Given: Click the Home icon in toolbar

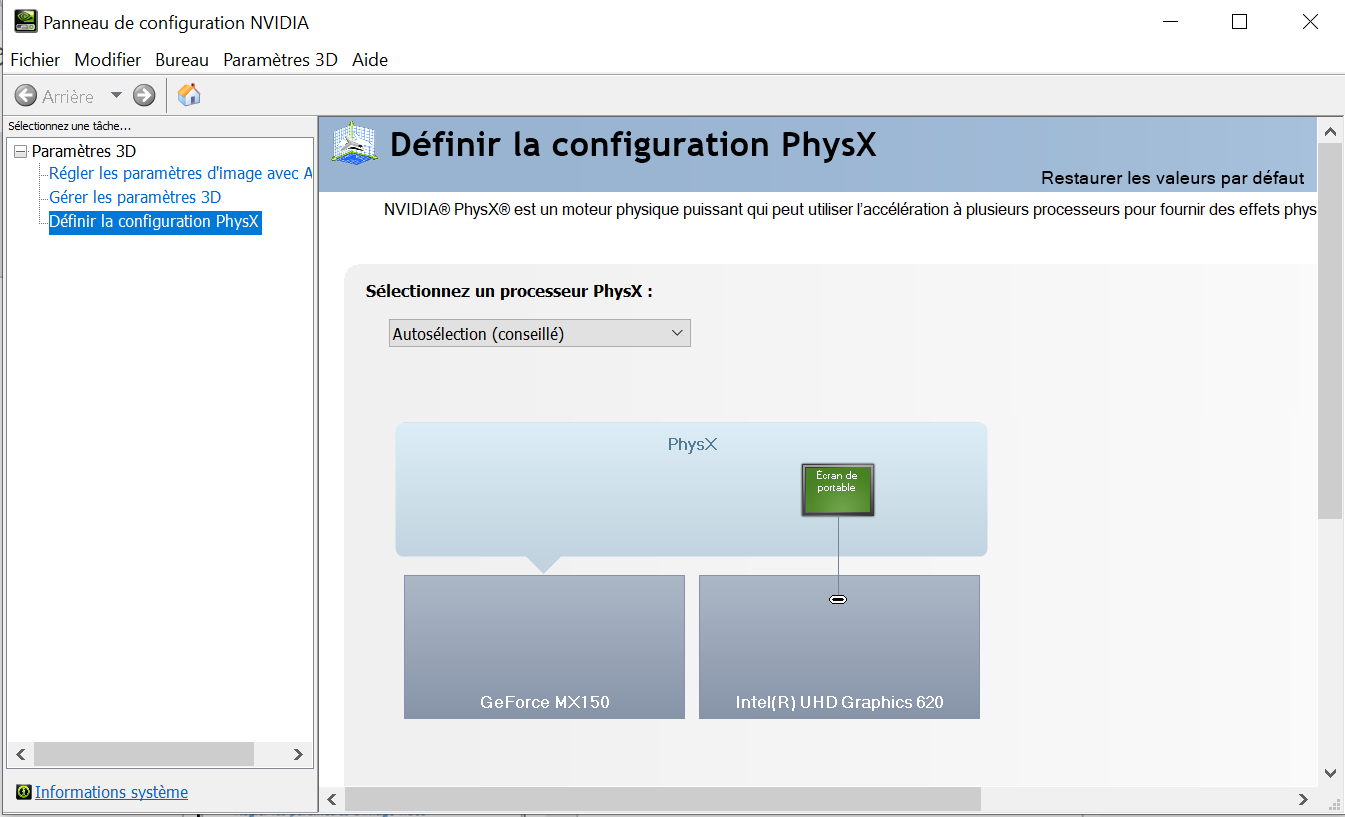Looking at the screenshot, I should [189, 95].
